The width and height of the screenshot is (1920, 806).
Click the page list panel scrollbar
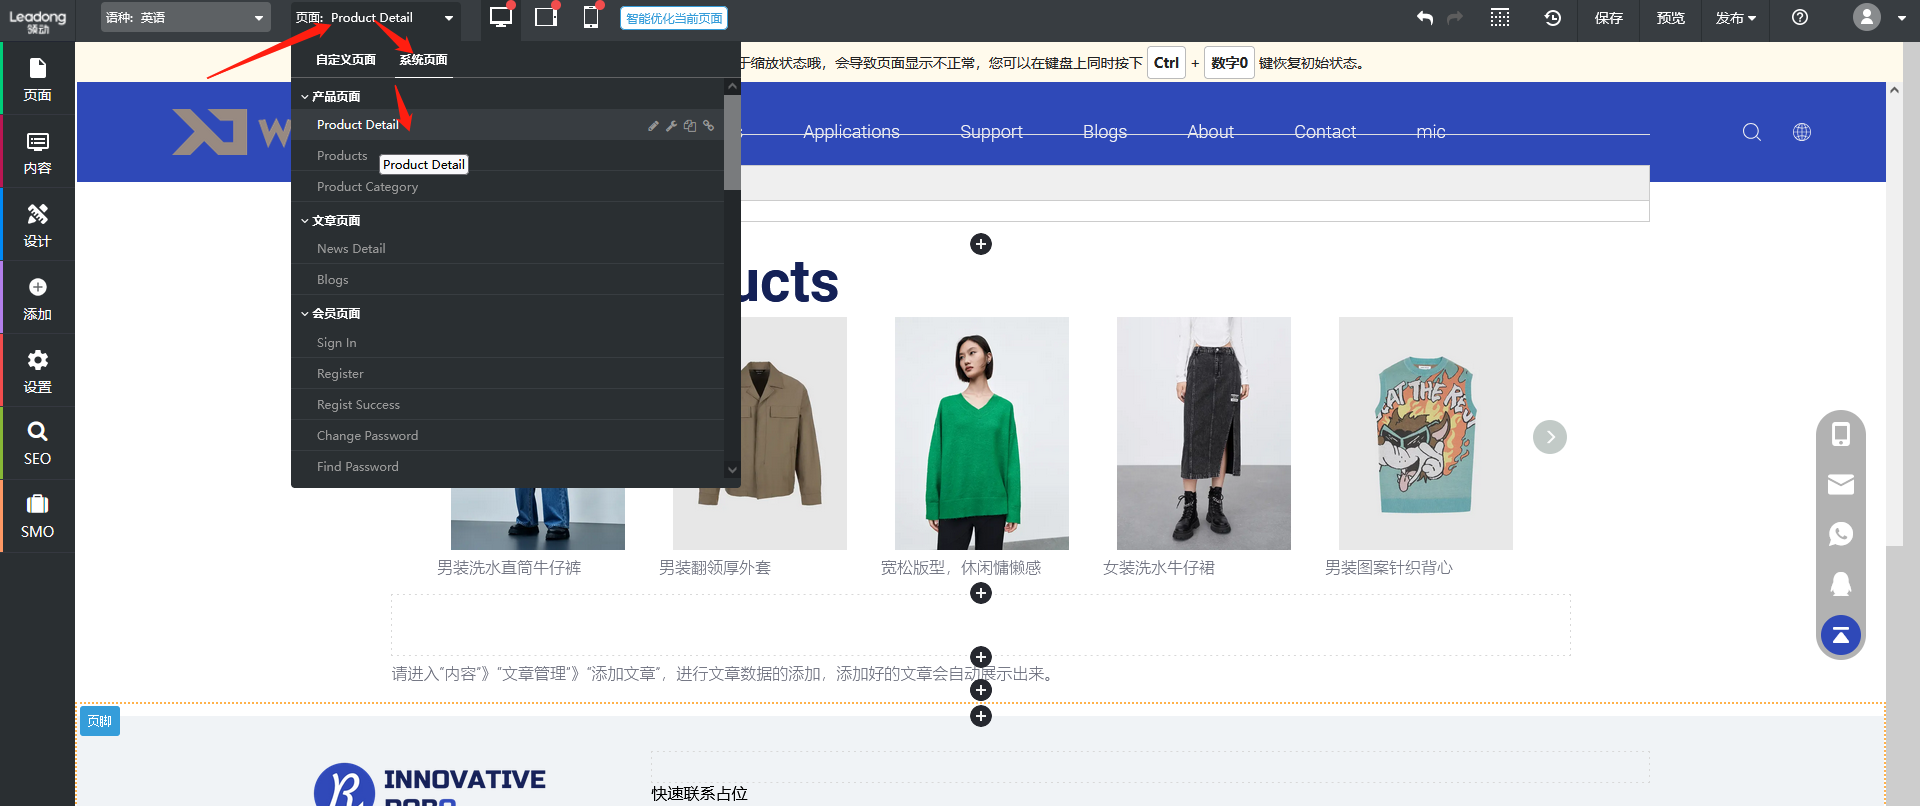[732, 142]
